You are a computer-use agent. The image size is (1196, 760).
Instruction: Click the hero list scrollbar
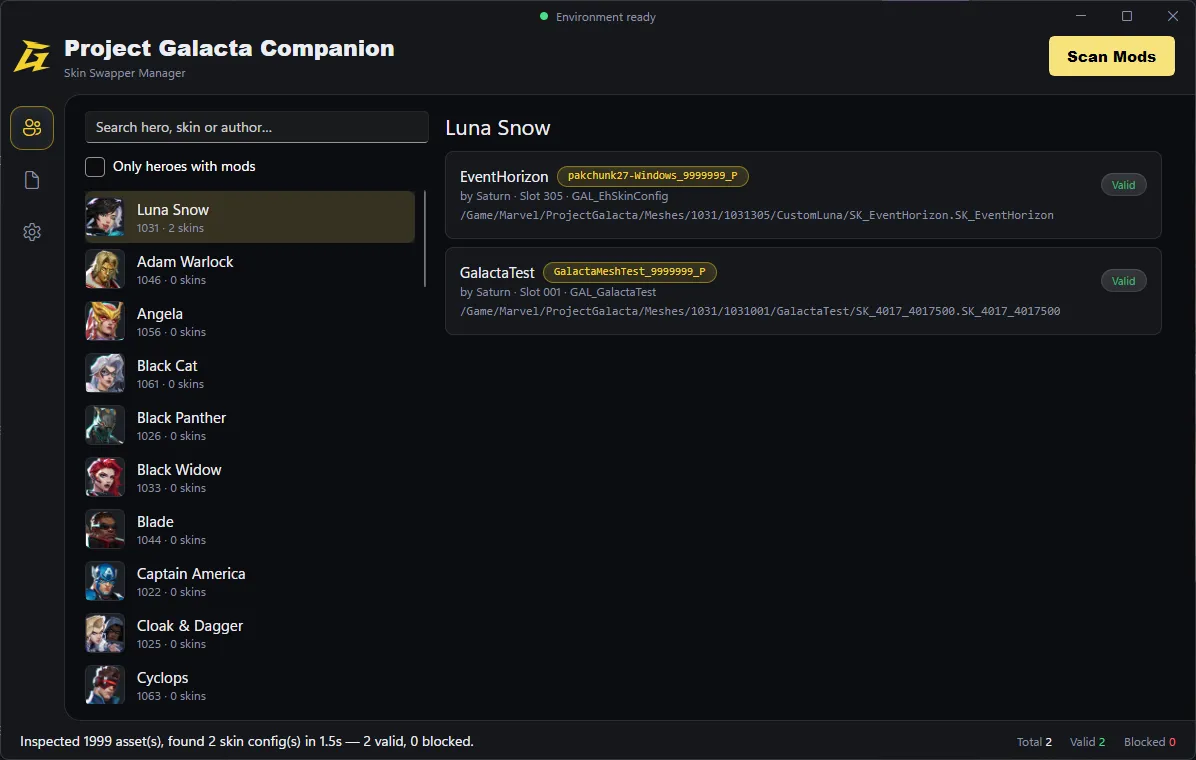[x=424, y=239]
